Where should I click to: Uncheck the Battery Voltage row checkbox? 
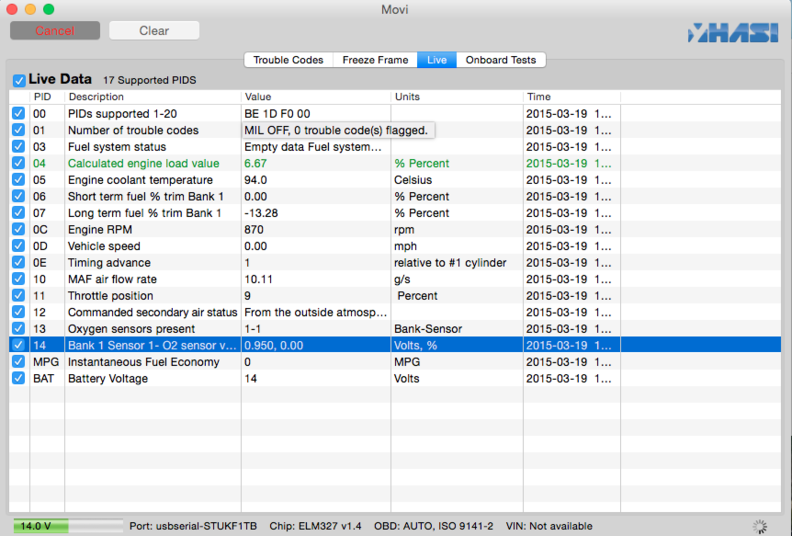[19, 379]
